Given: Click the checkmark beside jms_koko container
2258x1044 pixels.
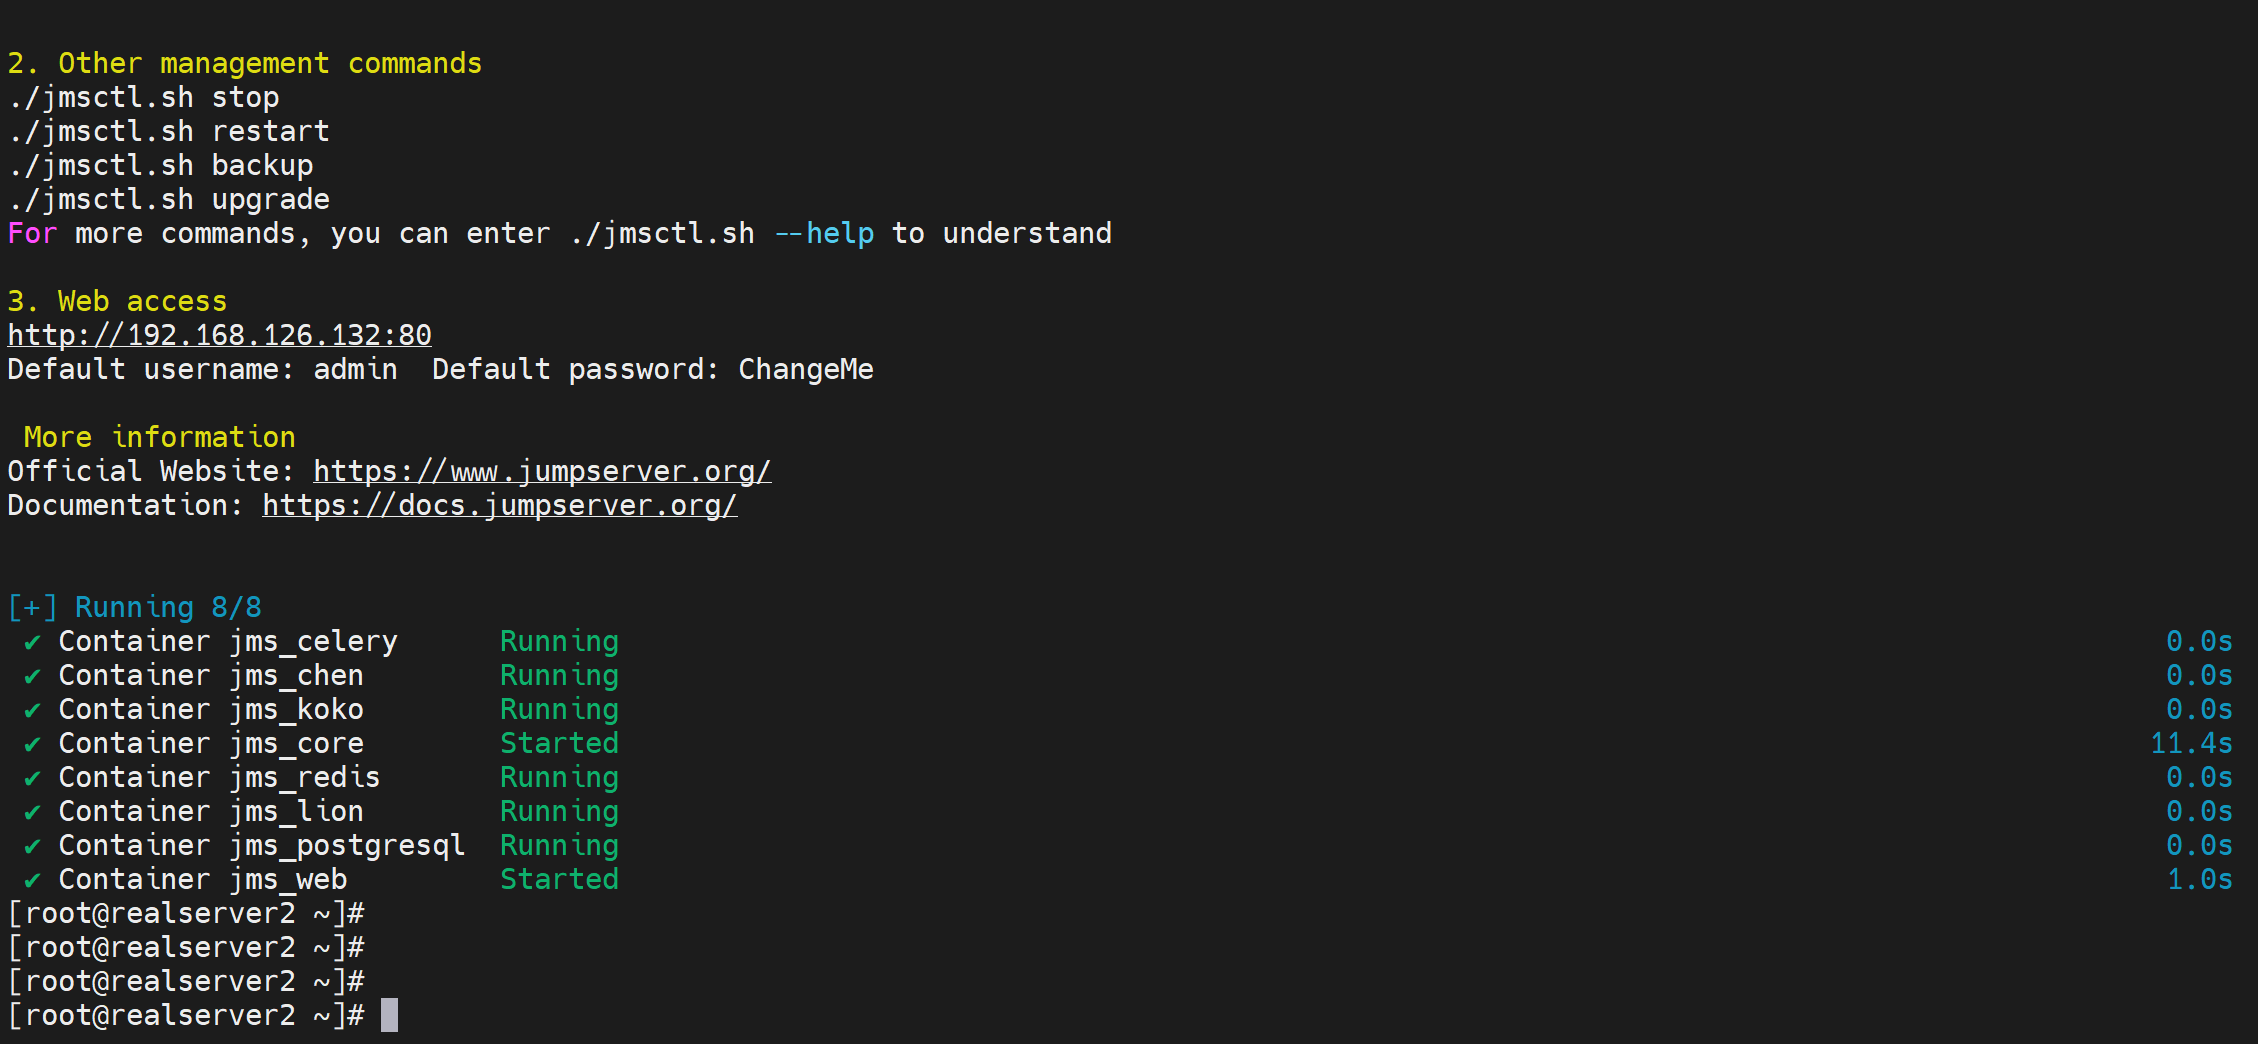Looking at the screenshot, I should (33, 710).
